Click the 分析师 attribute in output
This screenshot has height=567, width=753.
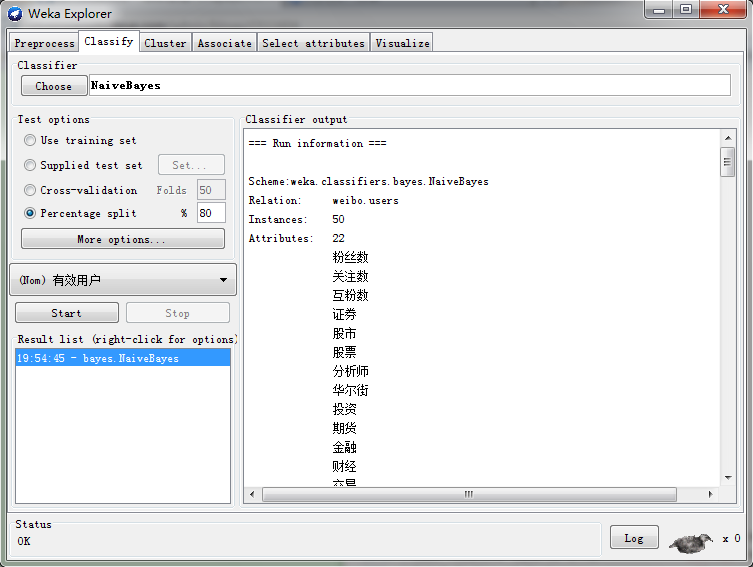[351, 371]
